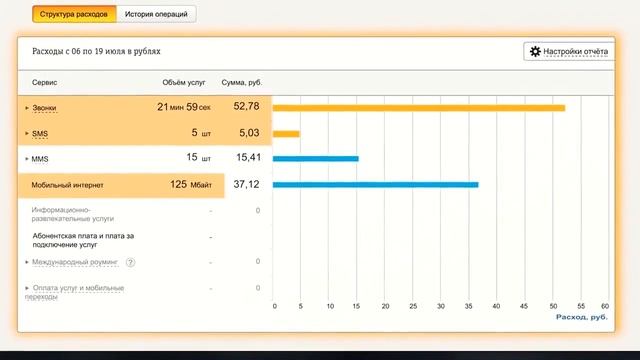
Task: Click the Сумма, руб. column header
Action: (x=242, y=82)
